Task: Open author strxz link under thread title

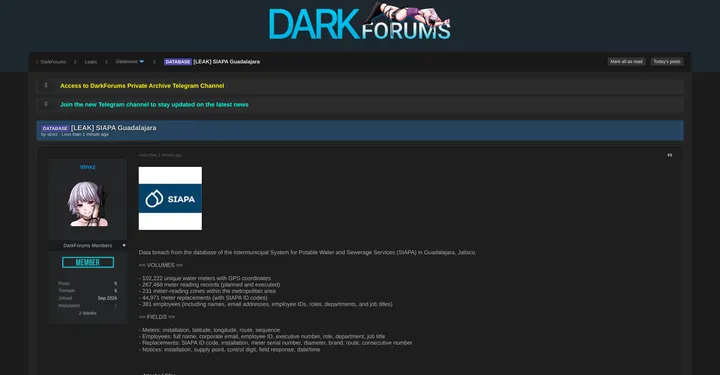Action: (52, 134)
